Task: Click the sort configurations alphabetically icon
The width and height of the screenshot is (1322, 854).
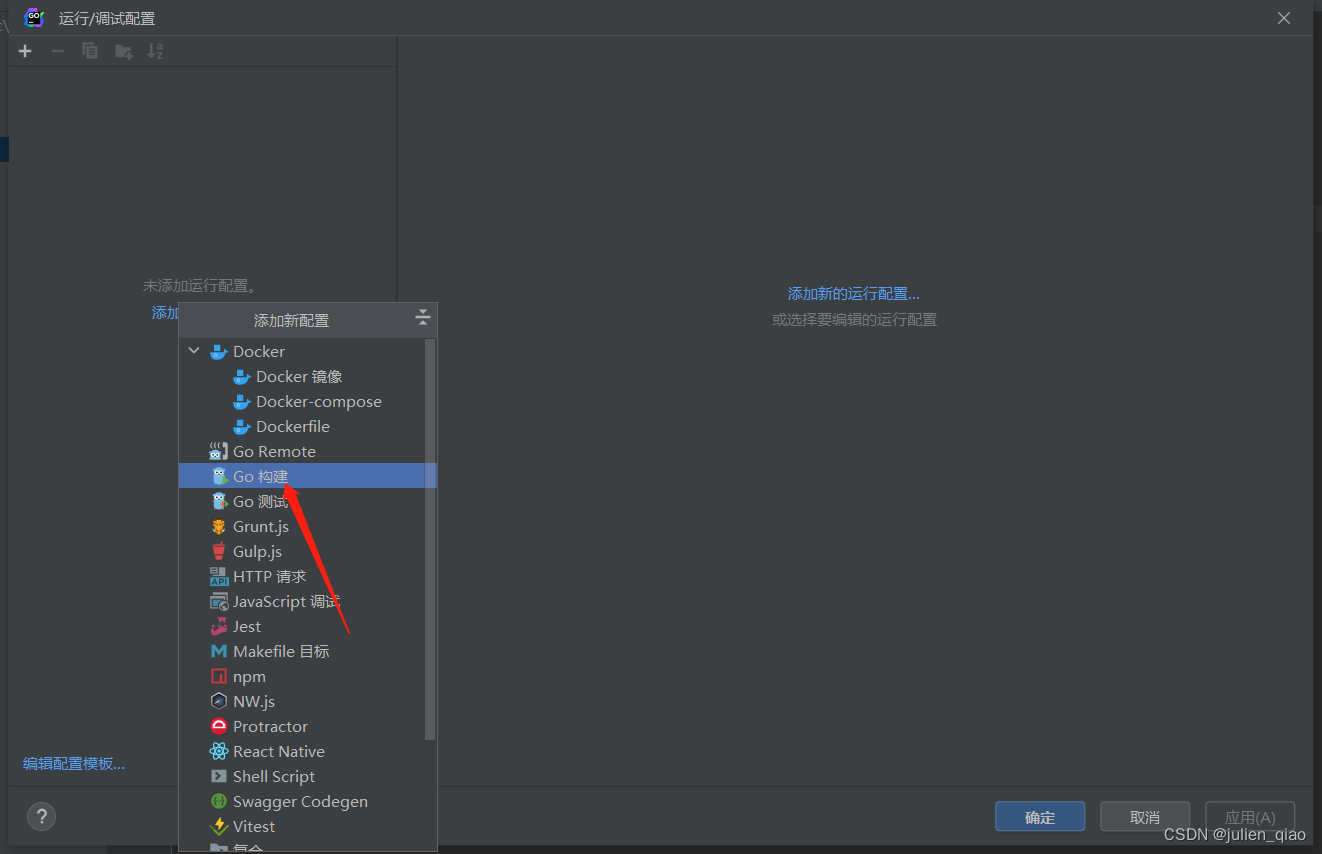Action: point(155,51)
